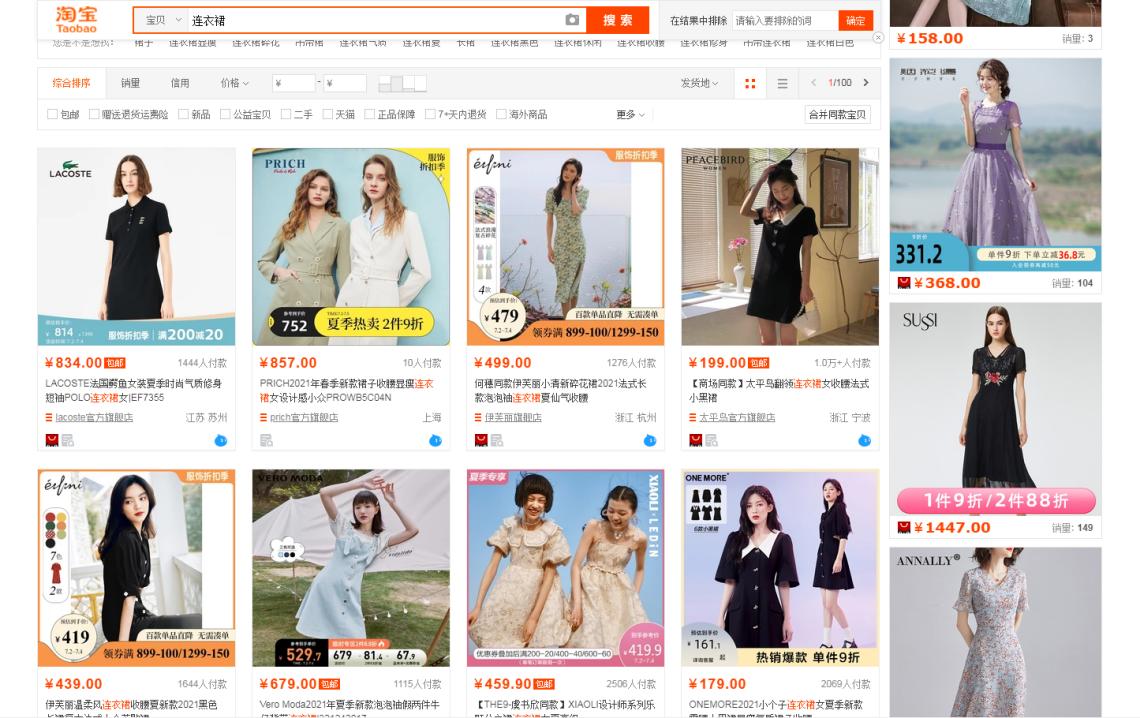Open the VERO MODA blue dress thumbnail

pos(350,568)
